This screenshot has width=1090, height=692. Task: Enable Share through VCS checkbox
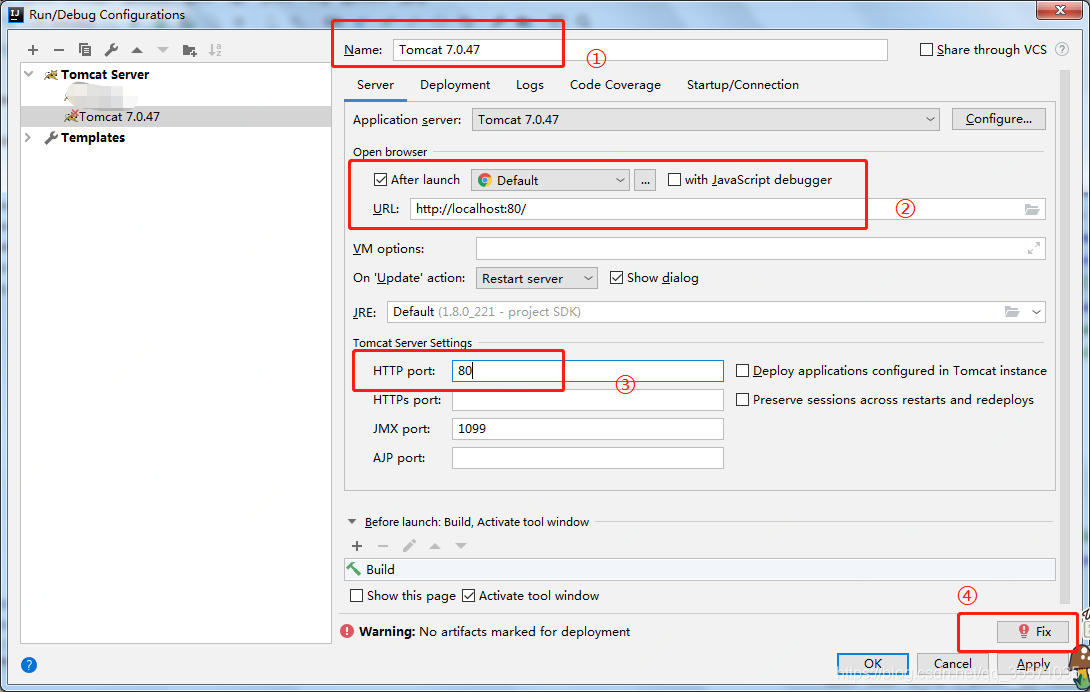(x=926, y=49)
